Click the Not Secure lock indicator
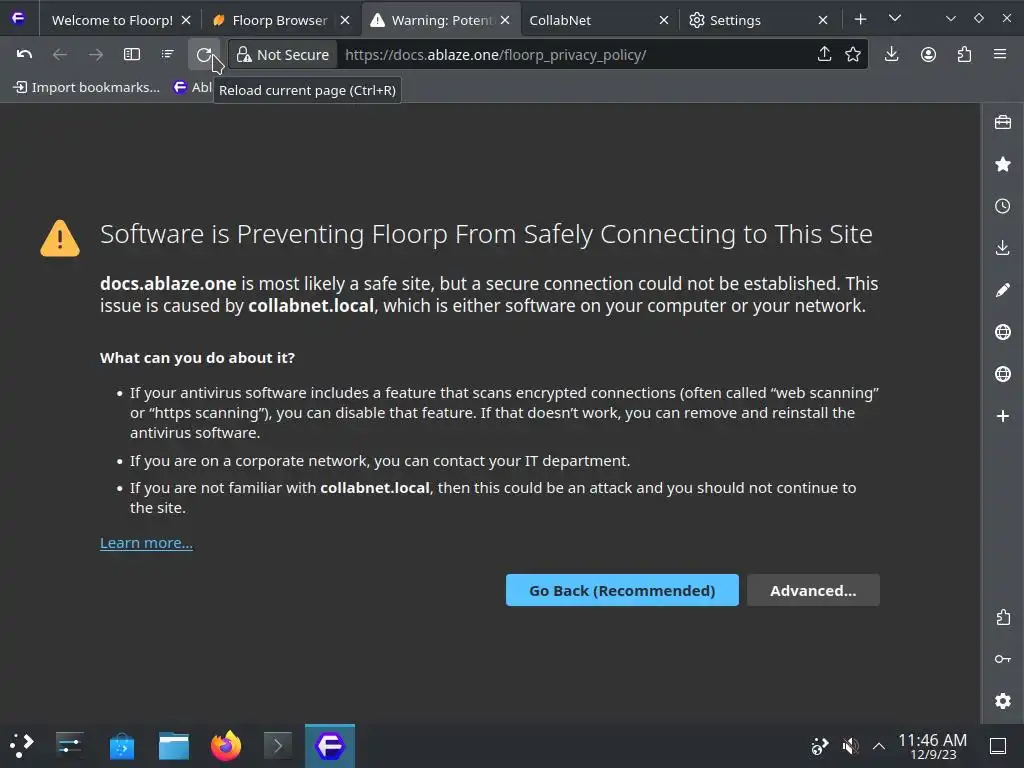Viewport: 1024px width, 768px height. [283, 55]
